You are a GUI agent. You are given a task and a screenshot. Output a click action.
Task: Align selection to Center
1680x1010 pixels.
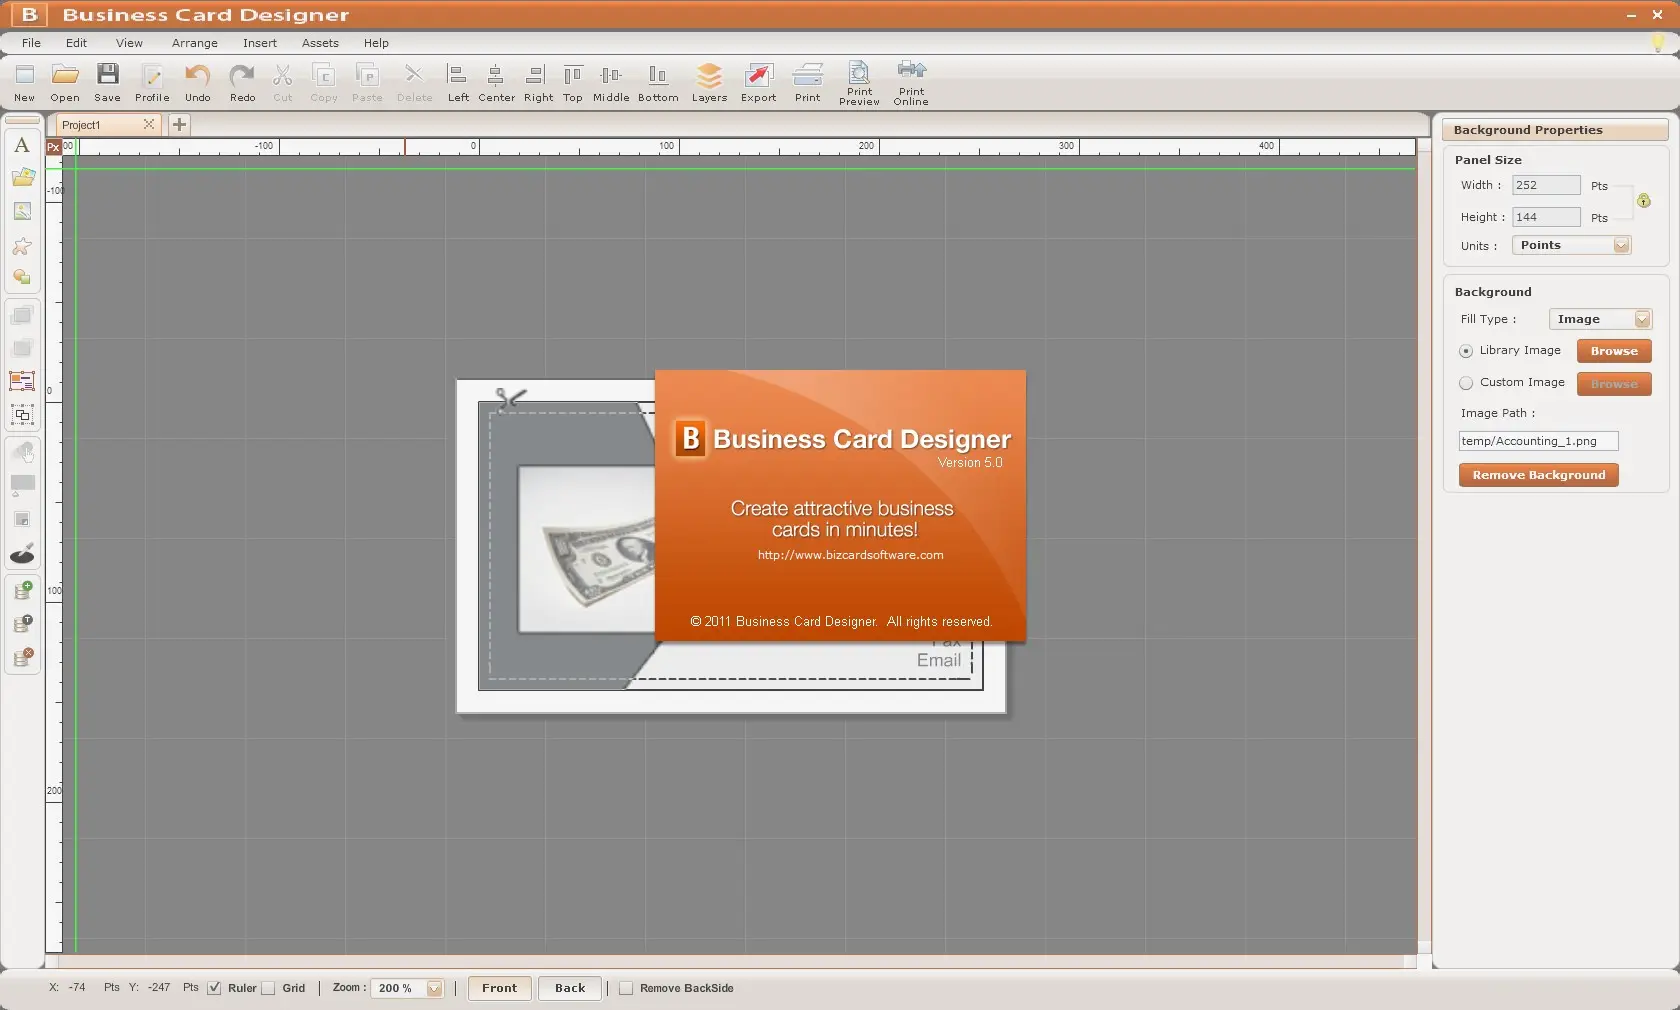pos(496,82)
